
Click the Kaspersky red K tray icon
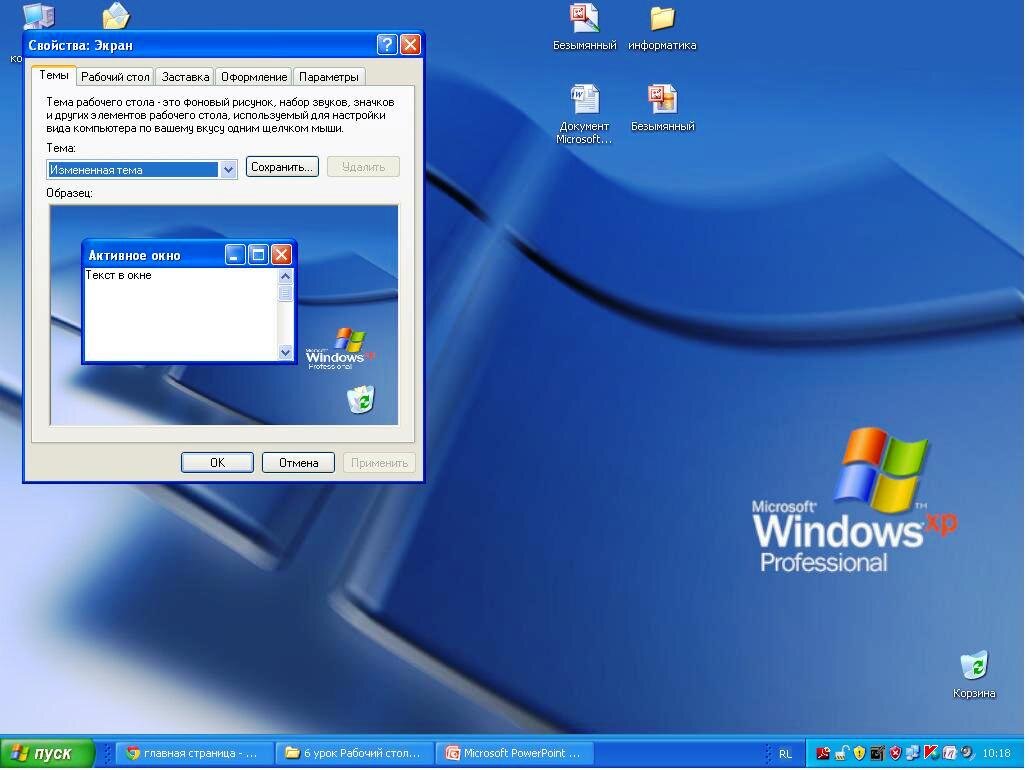click(931, 752)
